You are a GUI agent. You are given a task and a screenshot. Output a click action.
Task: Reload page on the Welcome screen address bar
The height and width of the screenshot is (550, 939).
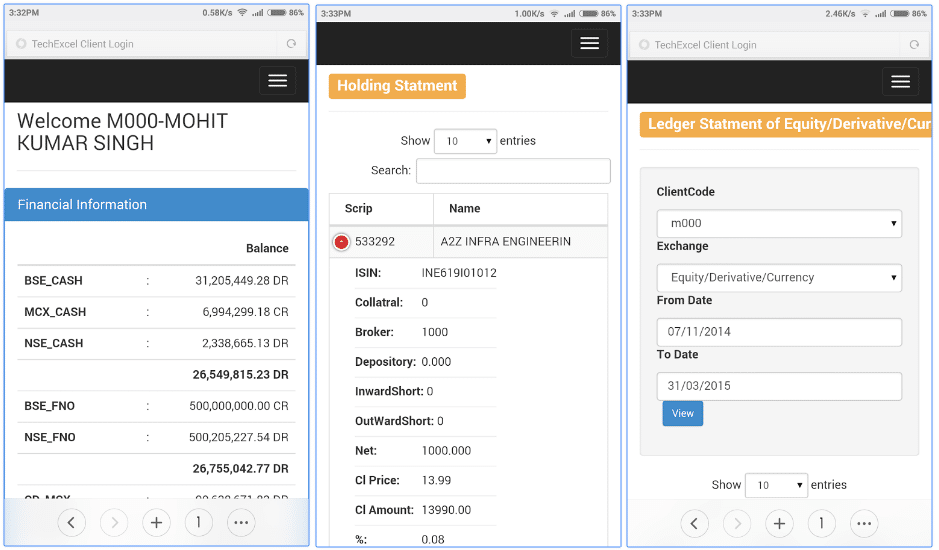click(x=291, y=44)
